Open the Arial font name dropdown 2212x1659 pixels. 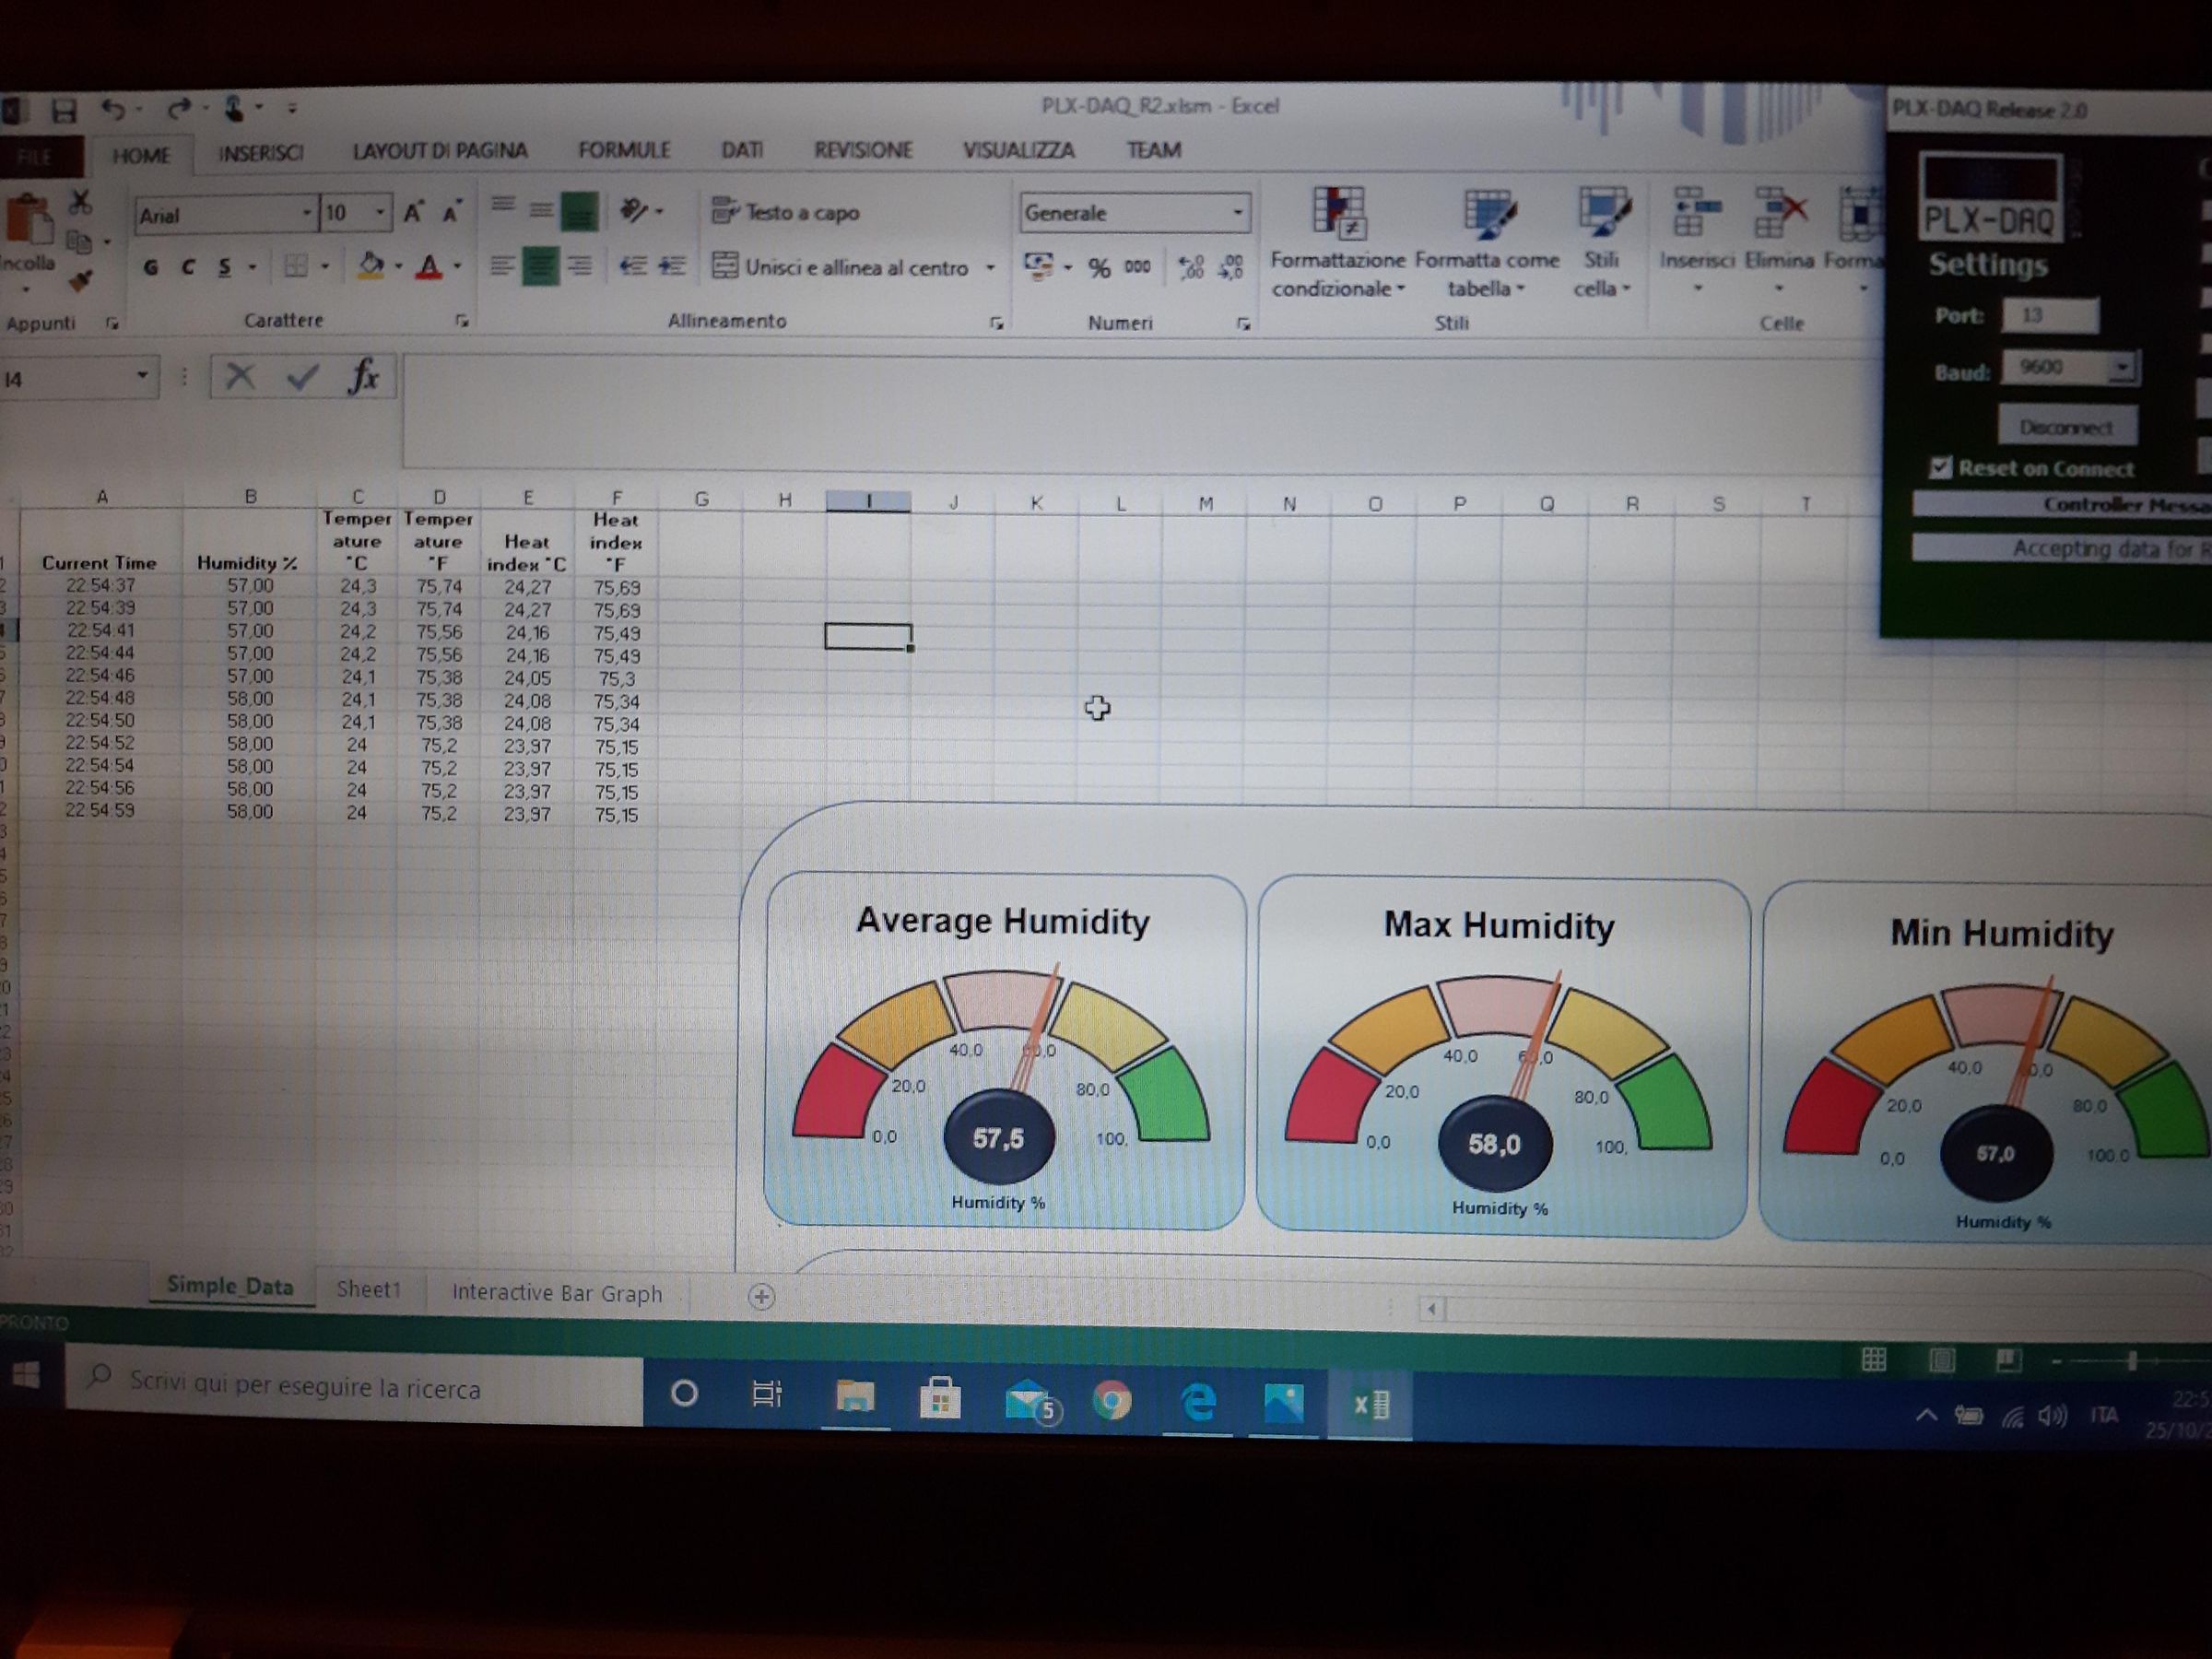[x=309, y=214]
